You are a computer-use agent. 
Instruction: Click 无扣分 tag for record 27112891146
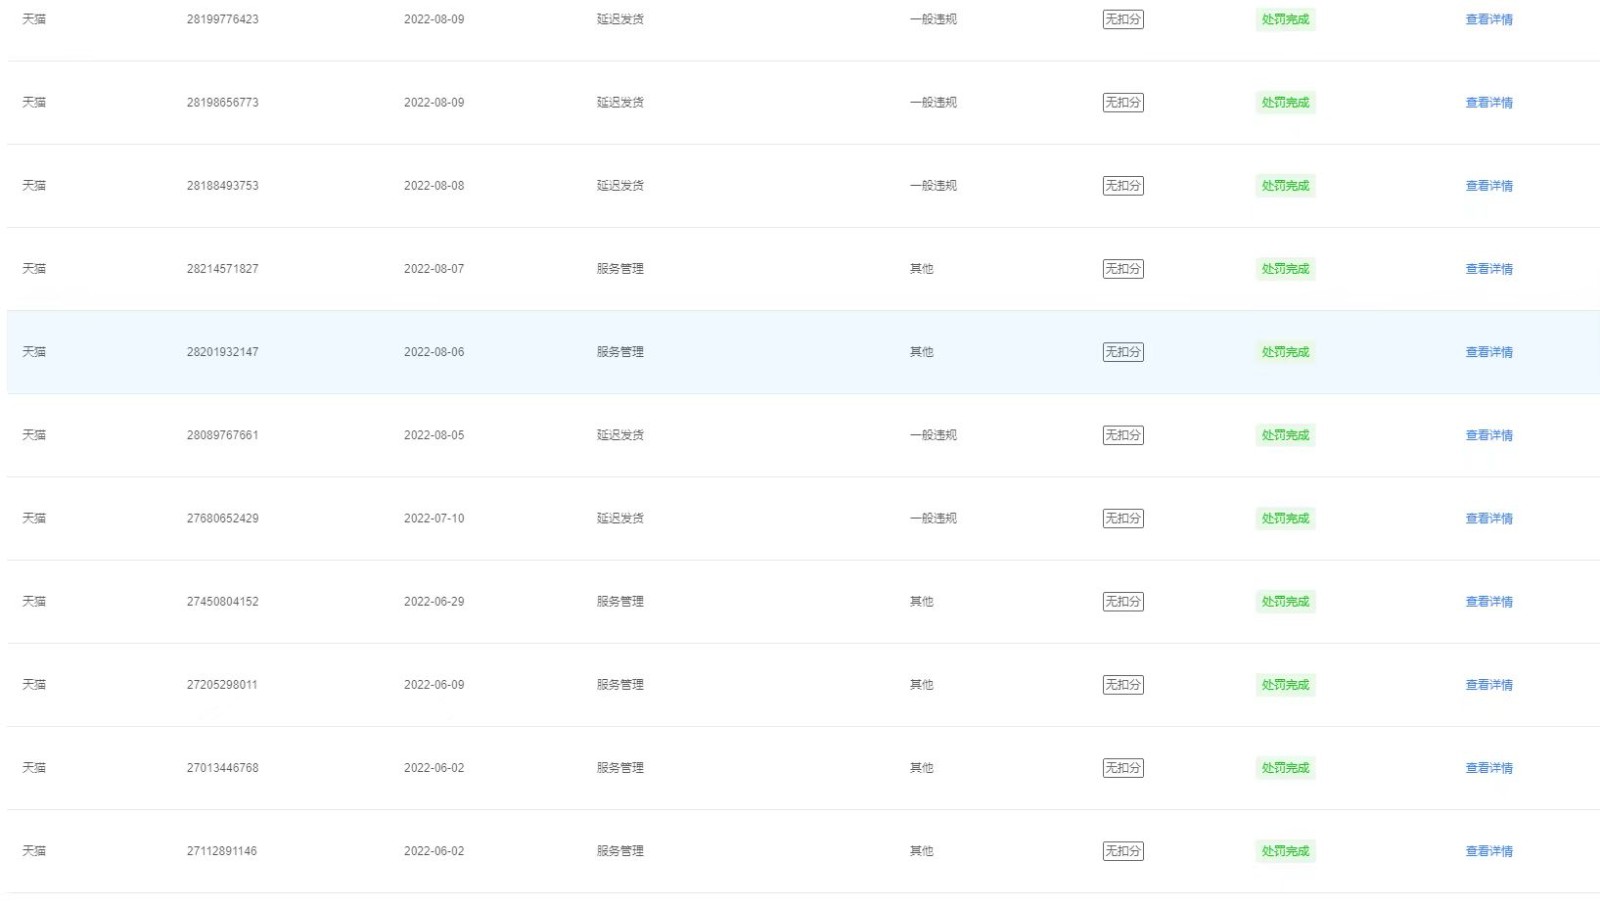(x=1122, y=851)
